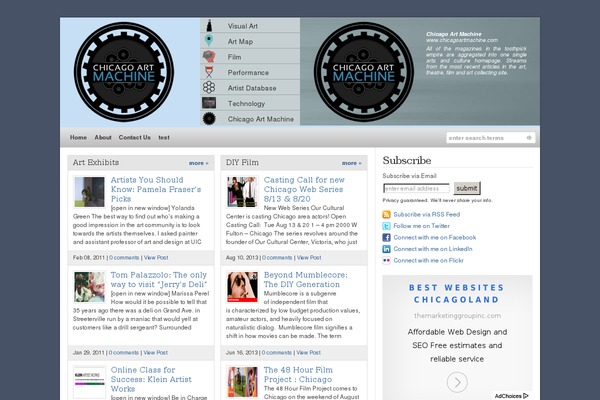Open Tom Palazzolo article title
Viewport: 600px width, 400px height.
159,279
